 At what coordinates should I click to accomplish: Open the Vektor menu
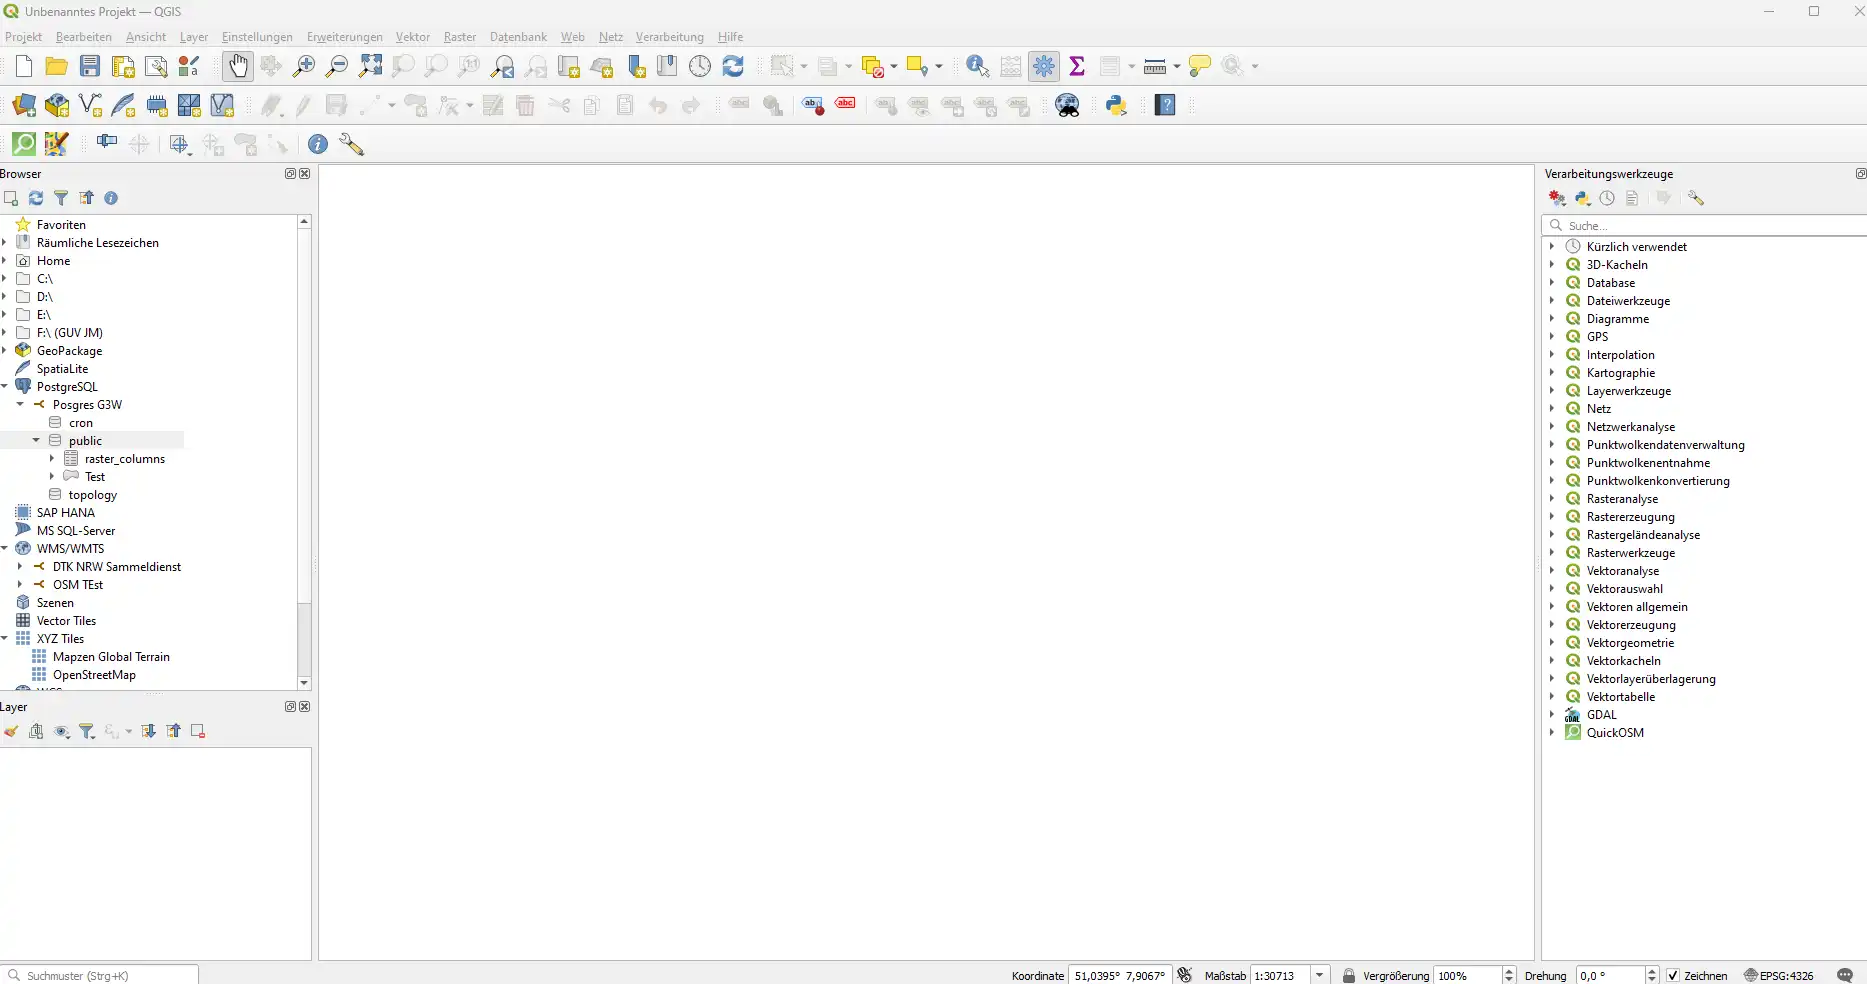coord(412,37)
